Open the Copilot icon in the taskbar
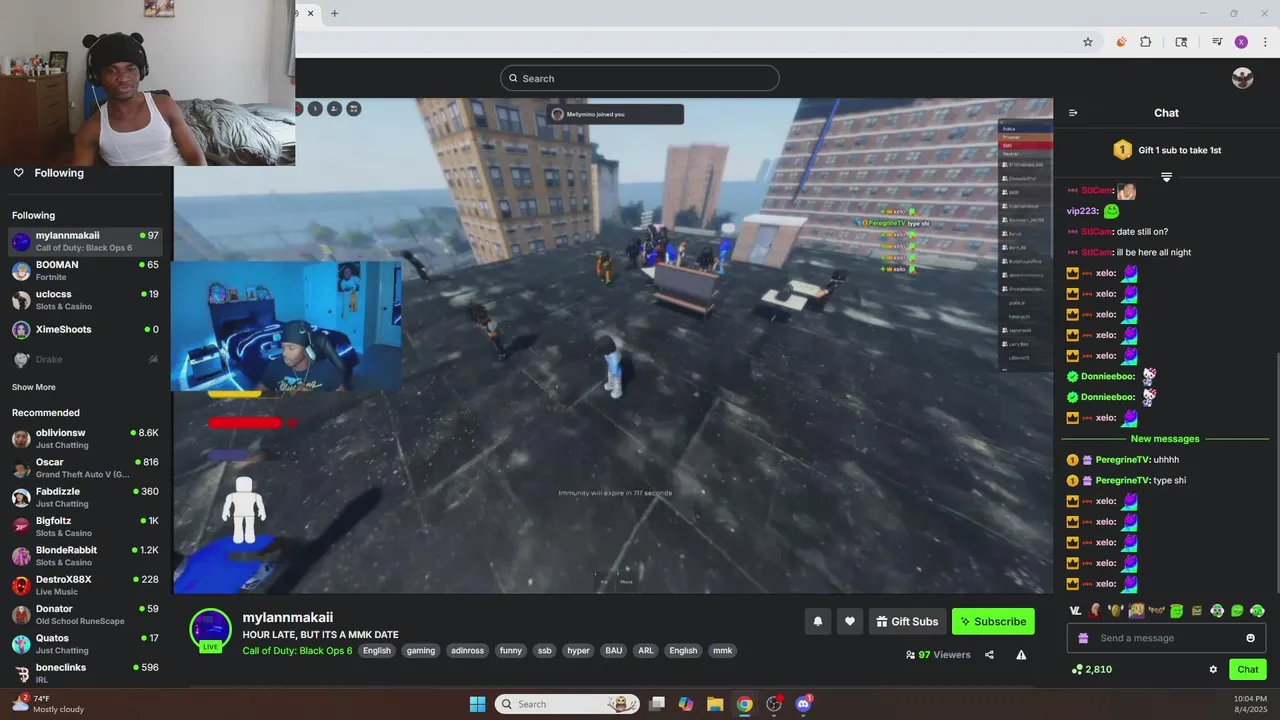 click(686, 704)
